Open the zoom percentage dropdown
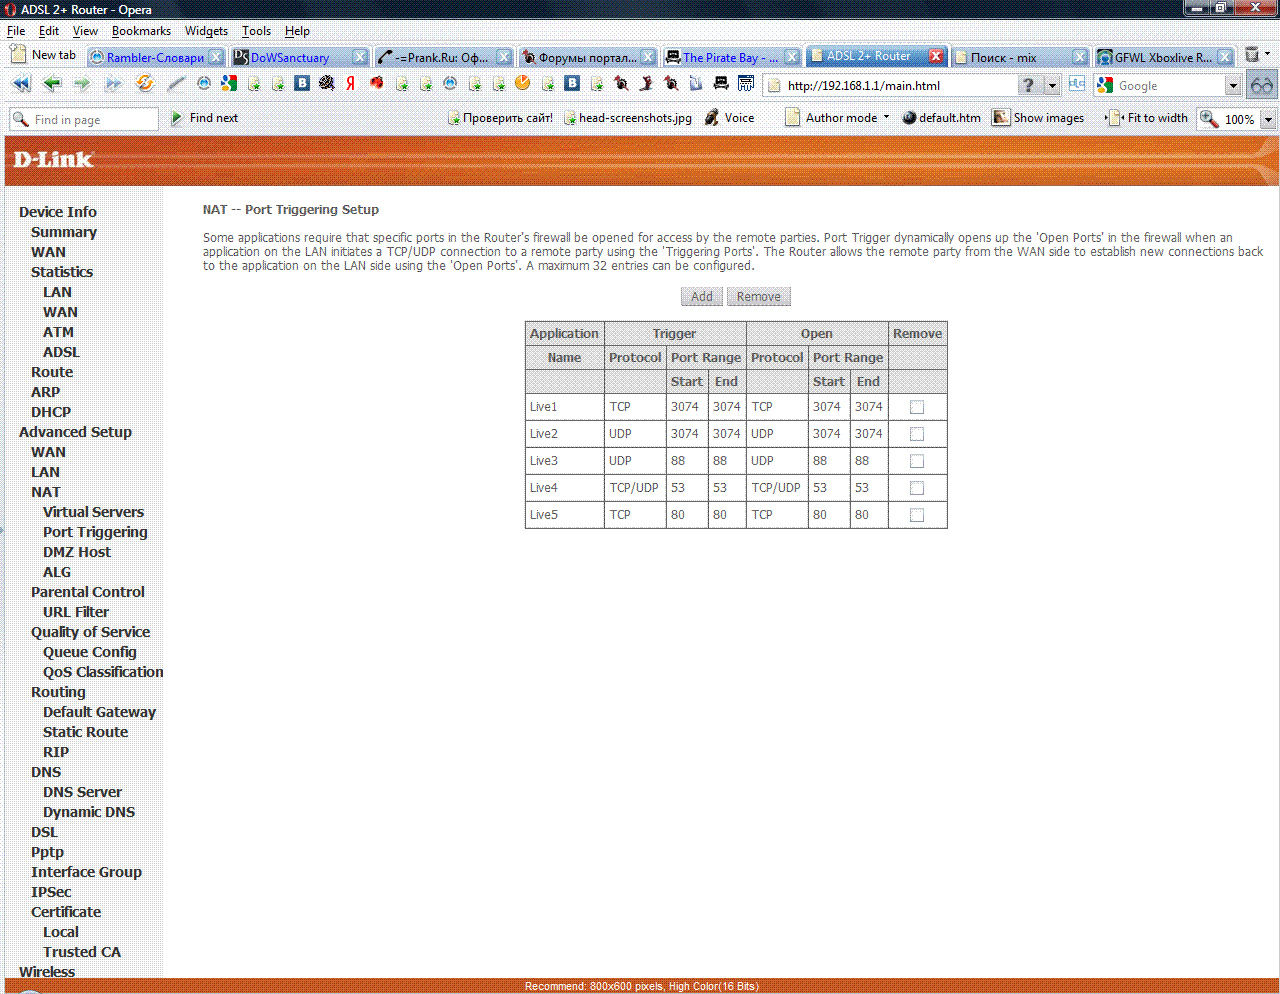 [1268, 119]
